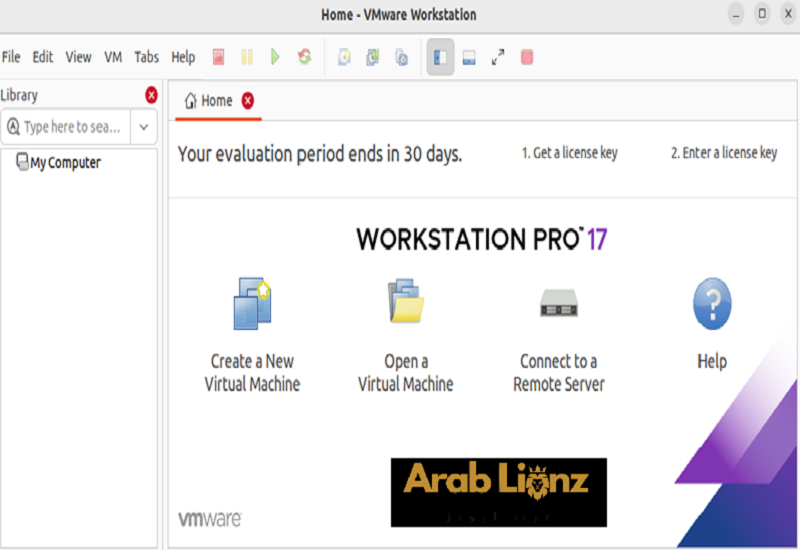
Task: Enter full screen mode via toolbar icon
Action: 498,57
